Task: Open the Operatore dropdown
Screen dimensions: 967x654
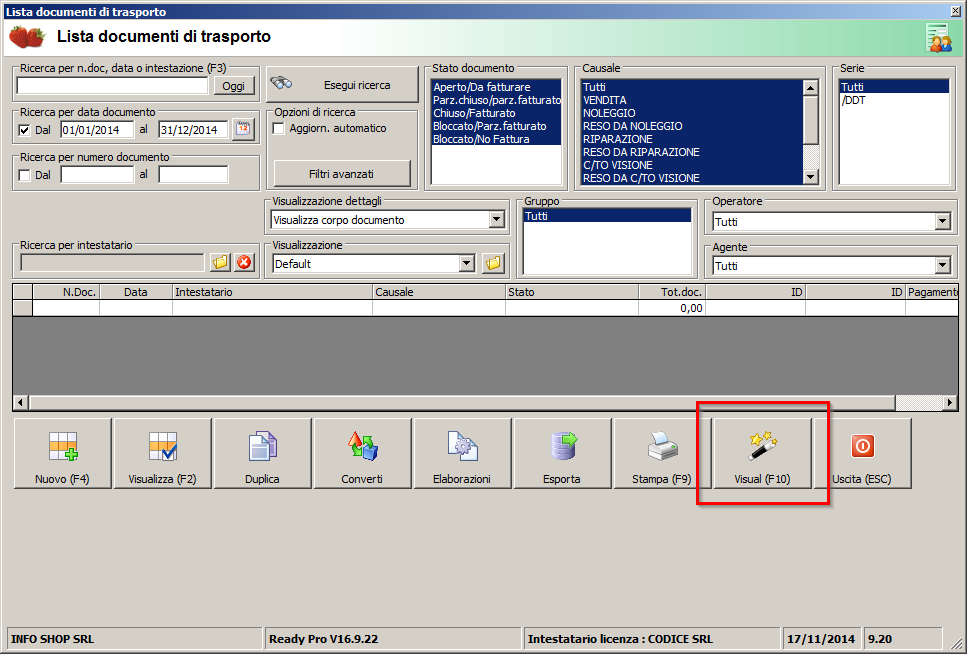Action: click(942, 221)
